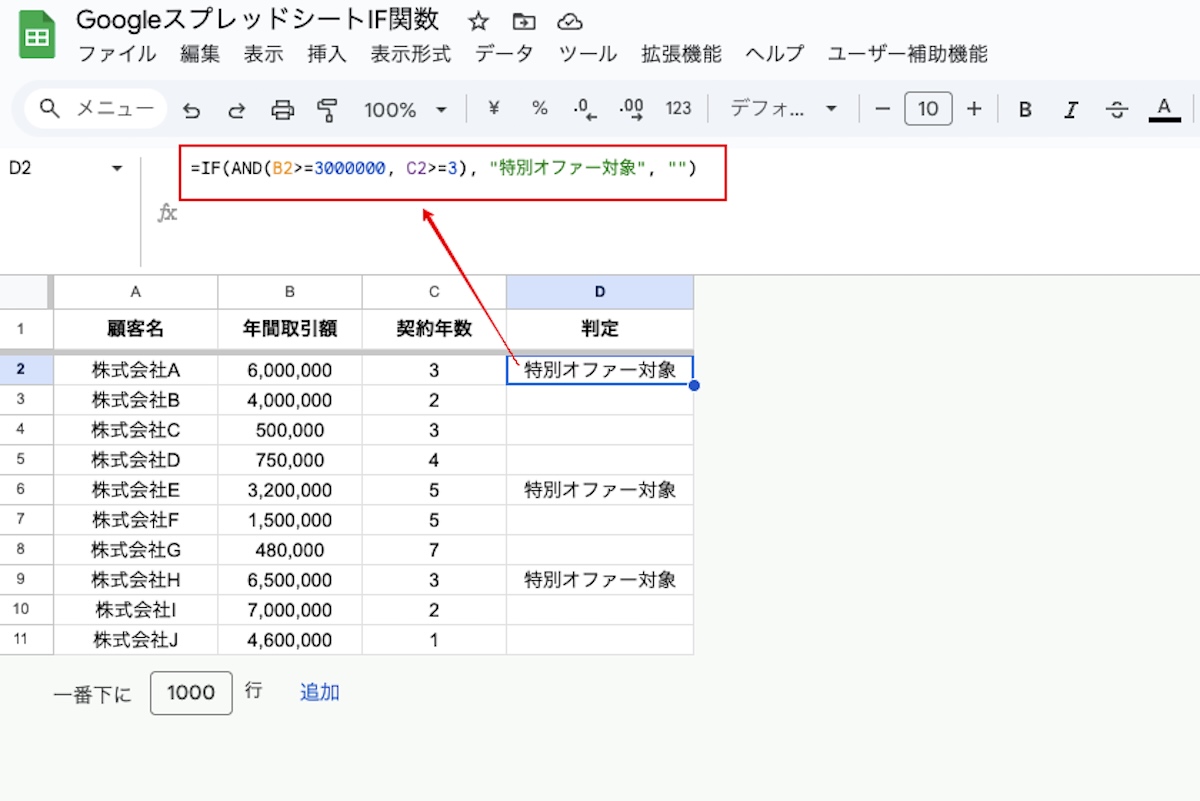1200x801 pixels.
Task: Select cell with value 3,200,000
Action: point(290,490)
